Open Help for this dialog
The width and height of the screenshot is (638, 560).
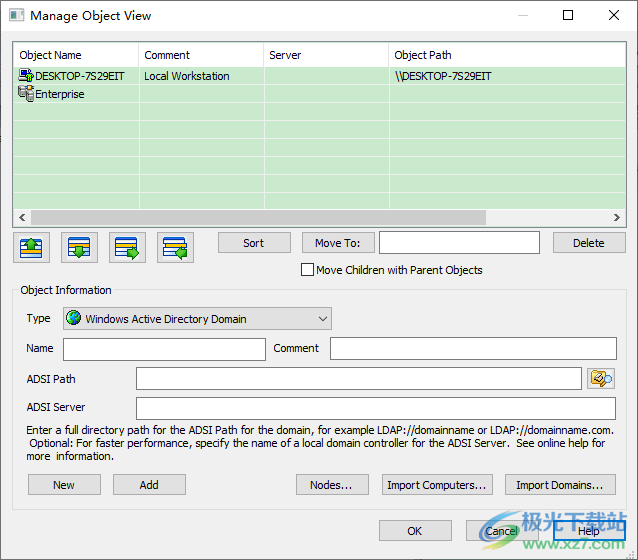[x=589, y=531]
